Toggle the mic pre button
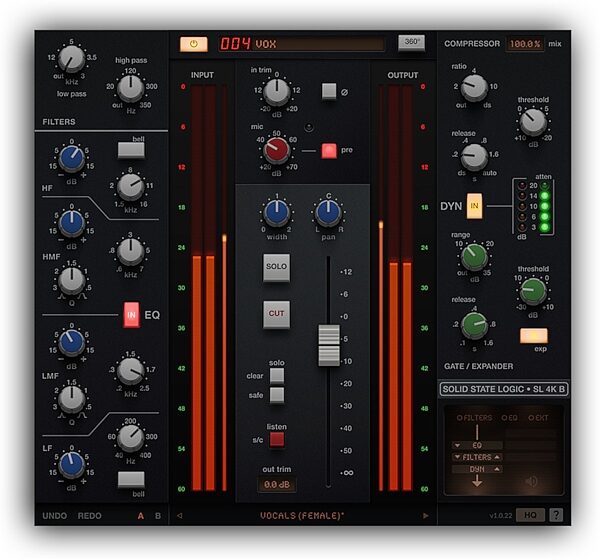This screenshot has width=600, height=559. coord(329,150)
